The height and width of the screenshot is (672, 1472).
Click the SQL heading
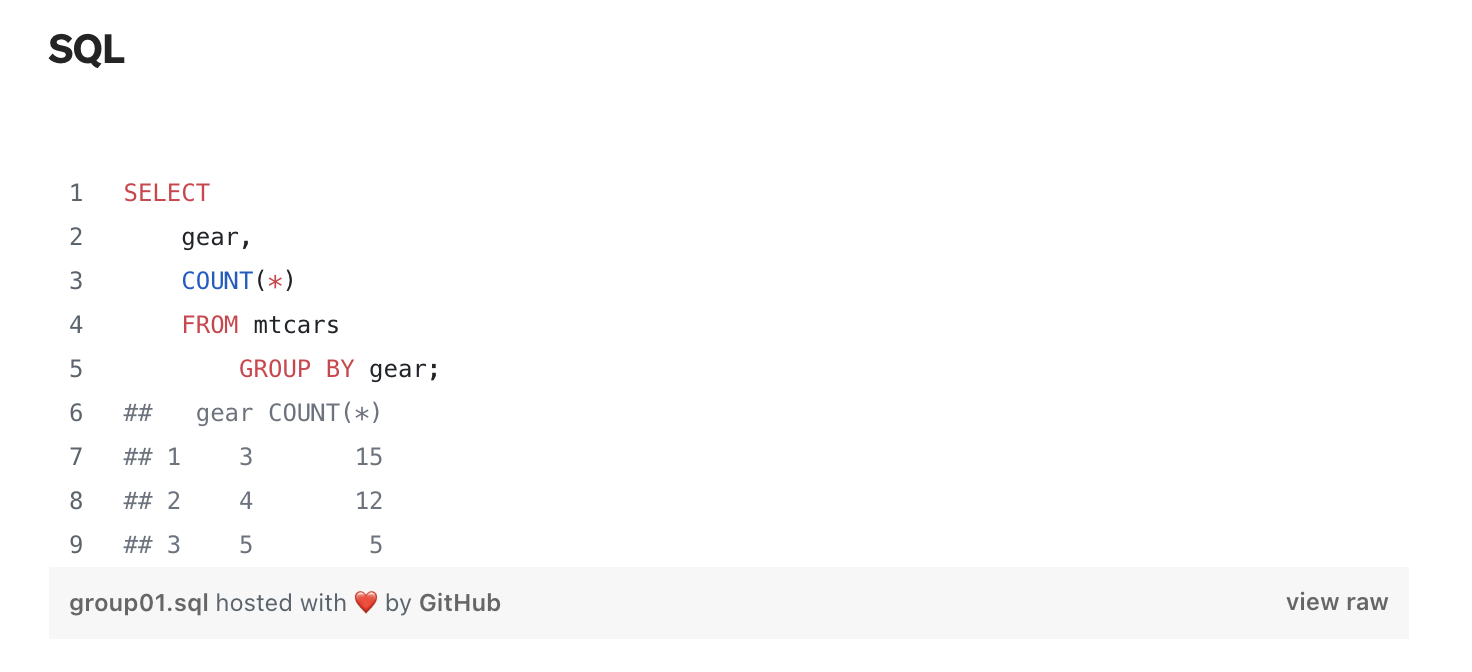coord(86,50)
